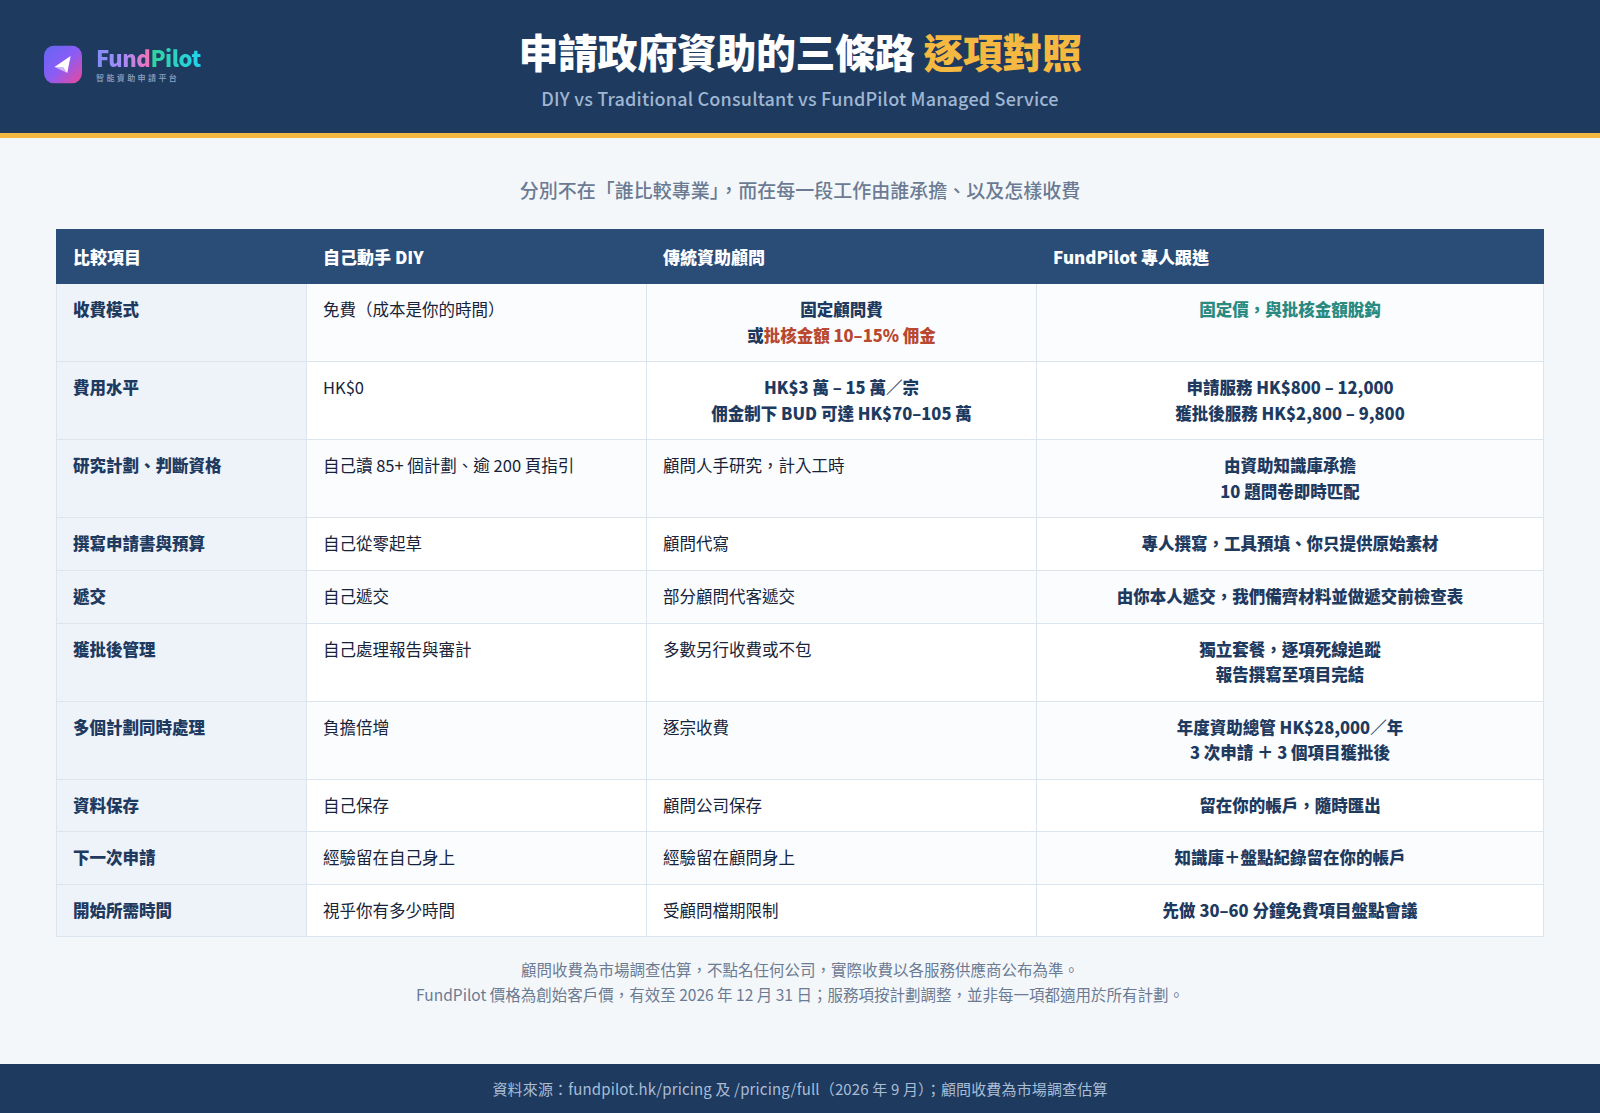
Task: Click the subtitle DIY vs Traditional Consultant line
Action: (x=800, y=99)
